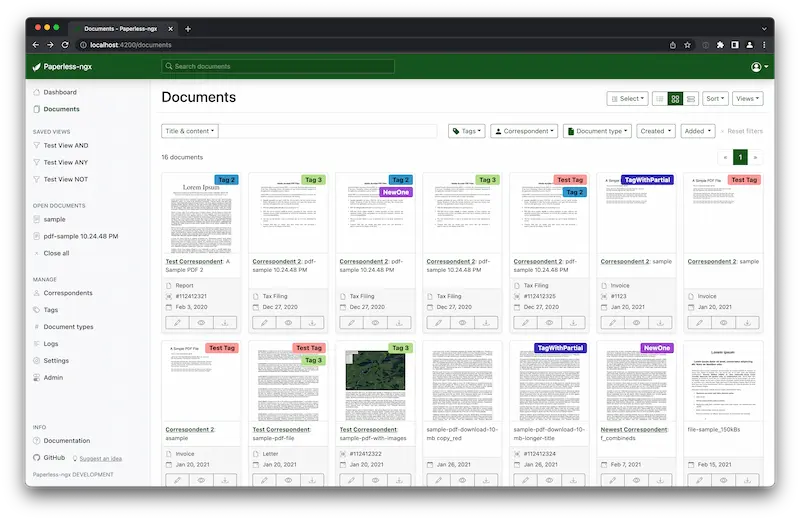The image size is (800, 520).
Task: Preview the TagWithPartial sample invoice #1123
Action: (x=636, y=323)
